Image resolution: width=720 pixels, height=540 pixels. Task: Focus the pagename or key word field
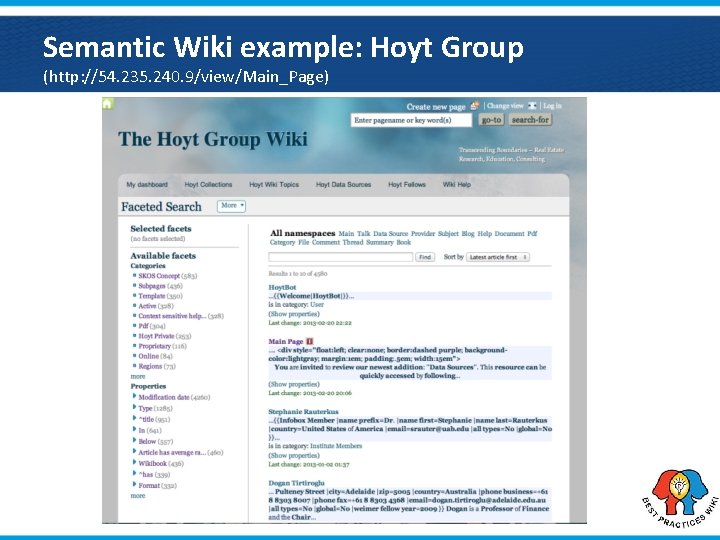coord(411,120)
